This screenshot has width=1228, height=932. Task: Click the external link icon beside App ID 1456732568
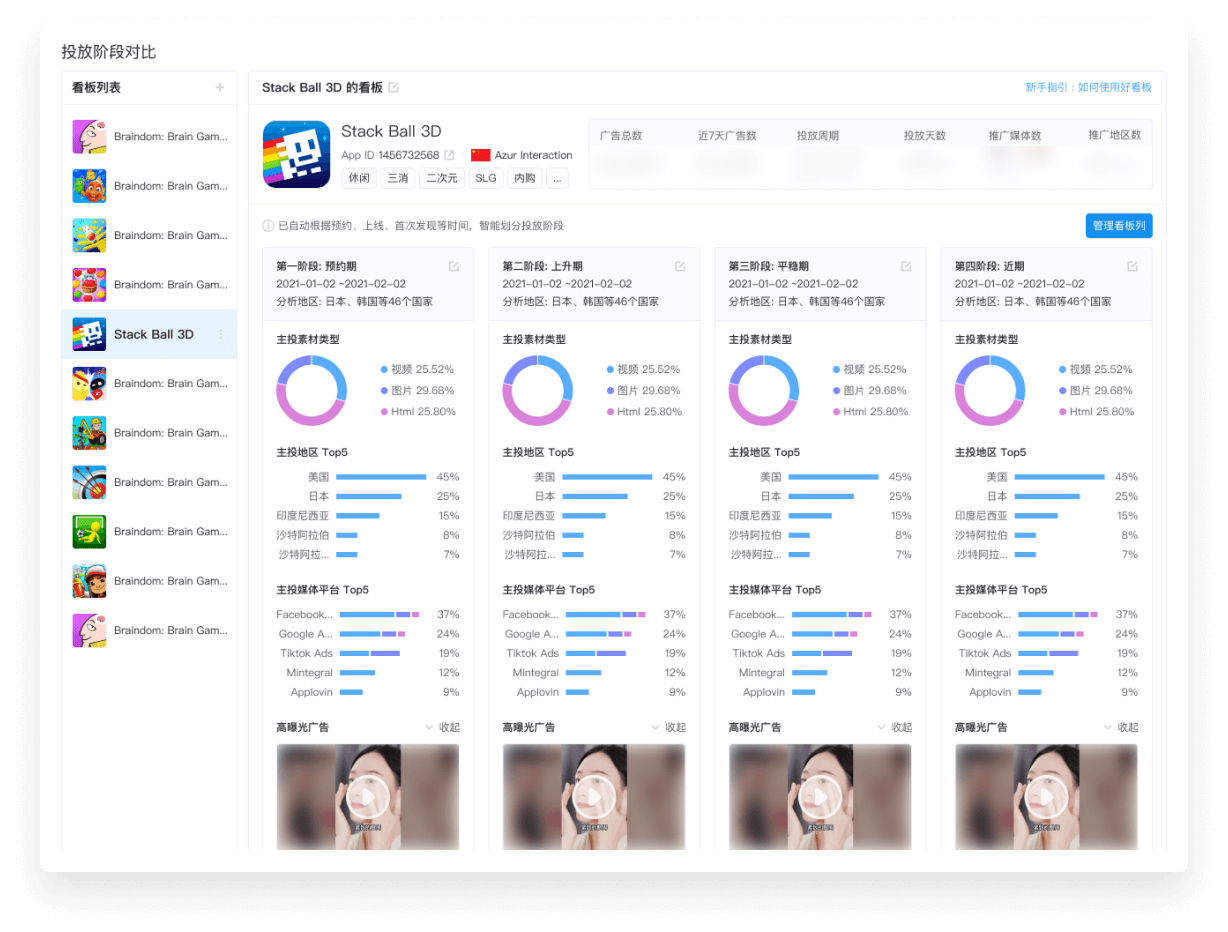tap(447, 155)
